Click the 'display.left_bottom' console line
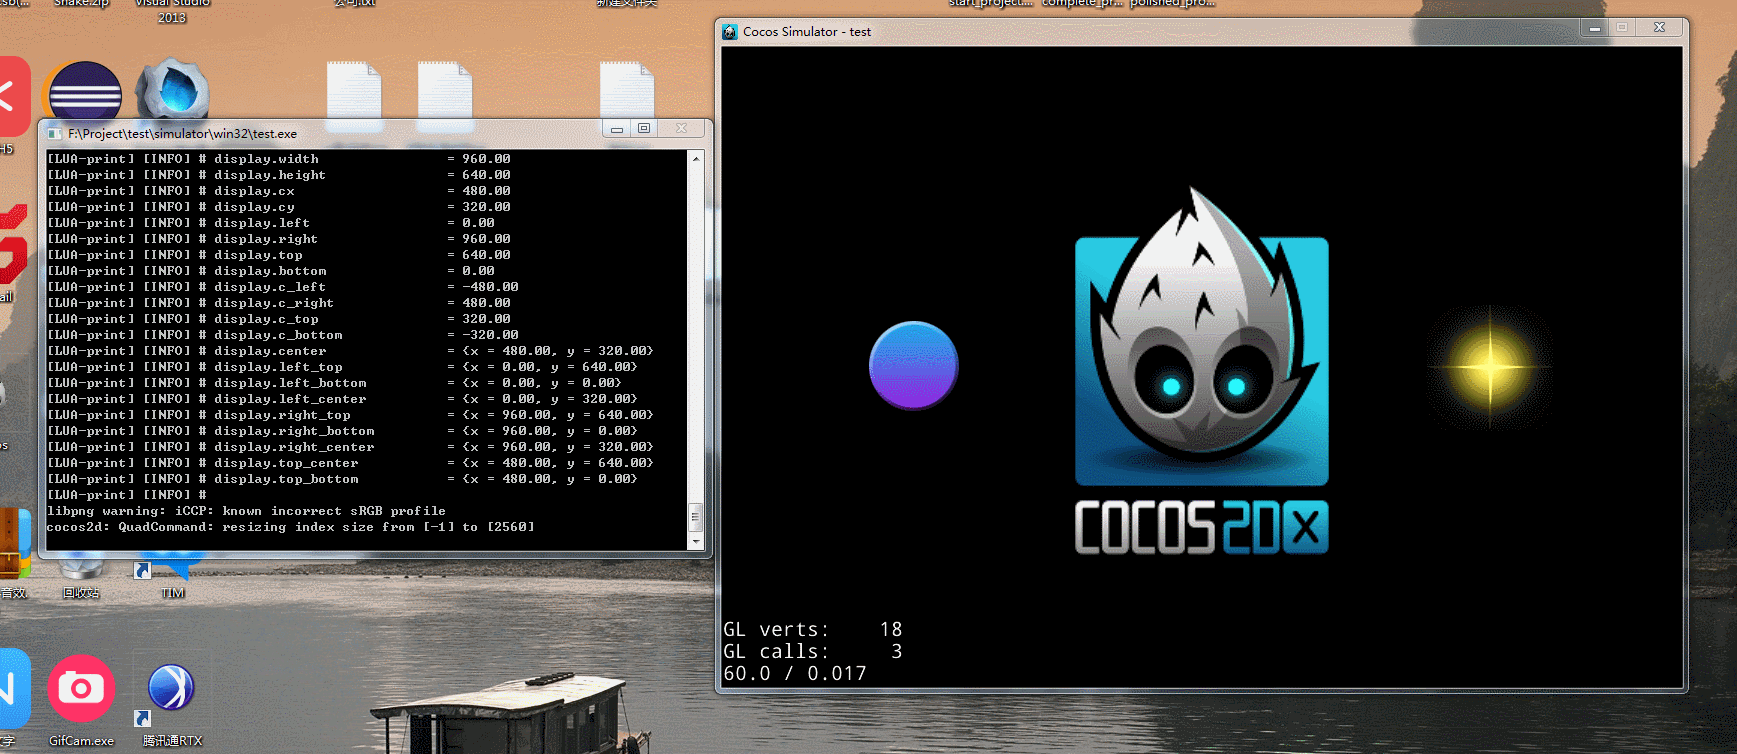Screen dimensions: 1737x754 click(x=334, y=383)
